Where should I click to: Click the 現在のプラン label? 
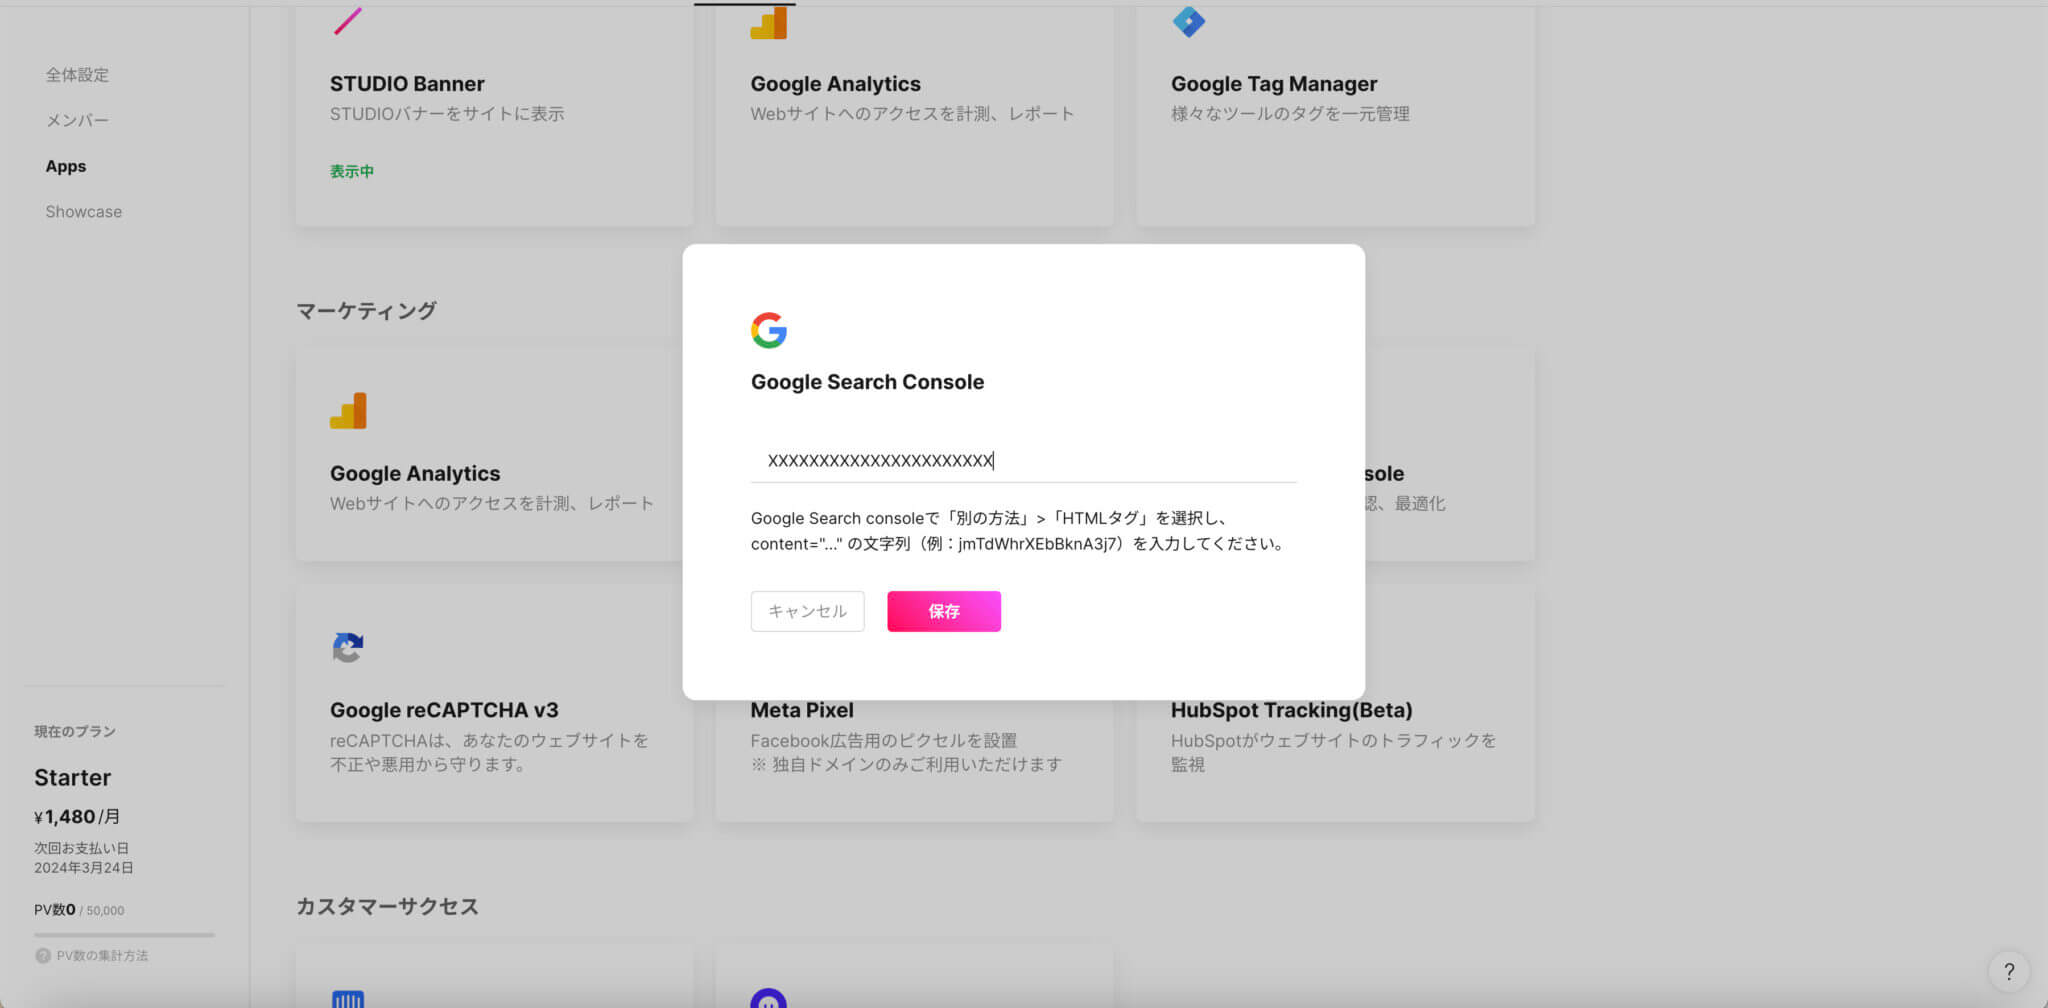tap(75, 731)
